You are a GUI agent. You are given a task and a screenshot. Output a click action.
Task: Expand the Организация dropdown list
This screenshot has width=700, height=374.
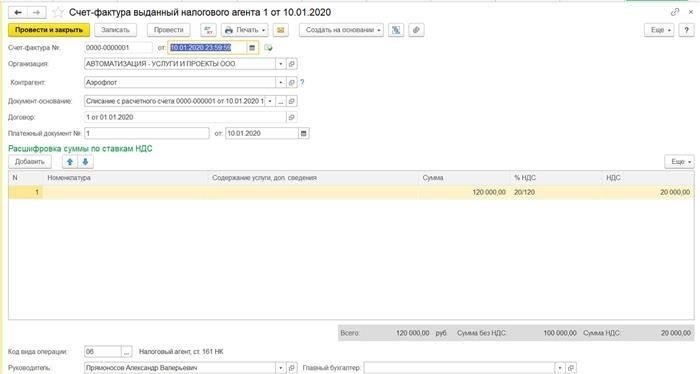[x=280, y=64]
